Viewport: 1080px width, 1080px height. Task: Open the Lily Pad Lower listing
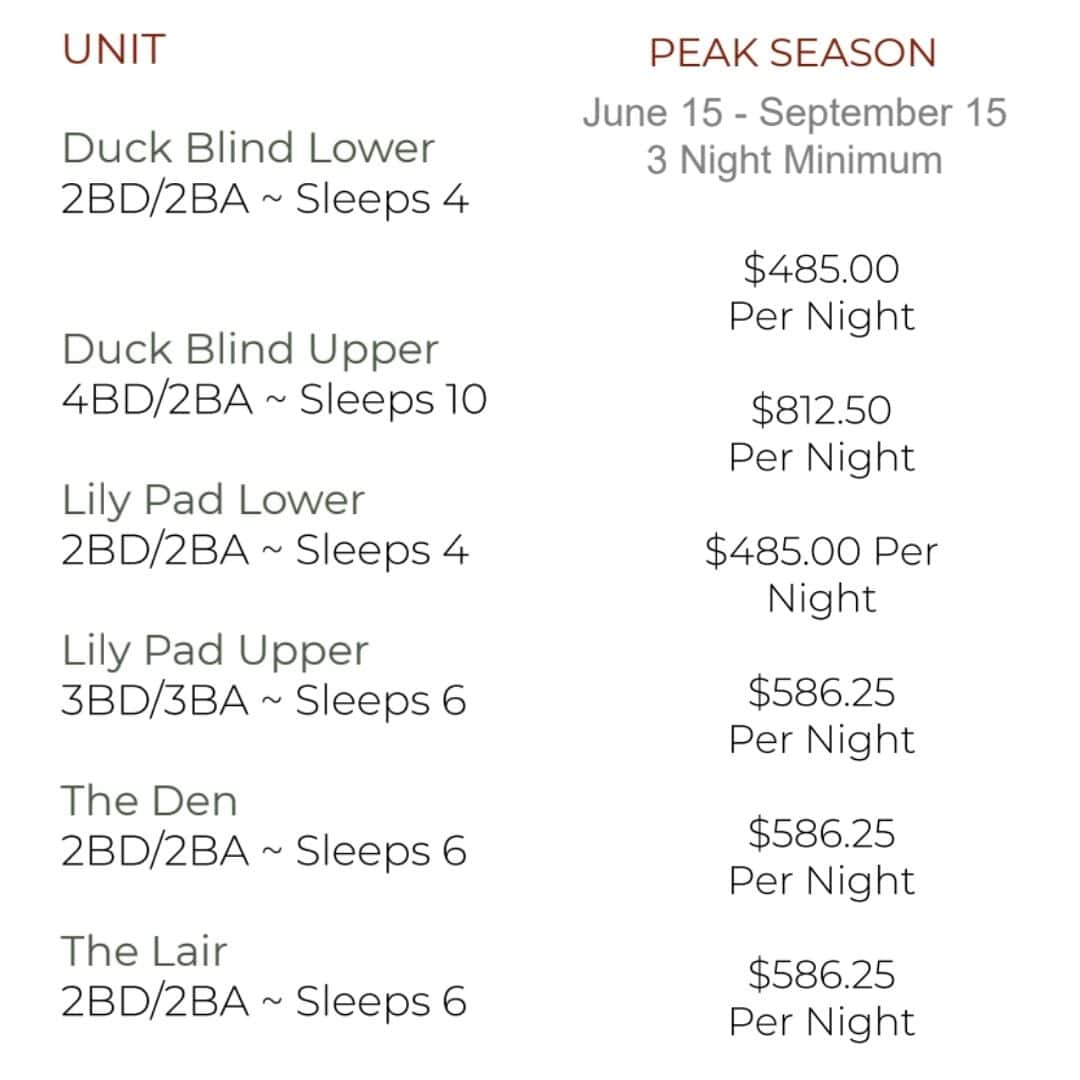point(213,501)
